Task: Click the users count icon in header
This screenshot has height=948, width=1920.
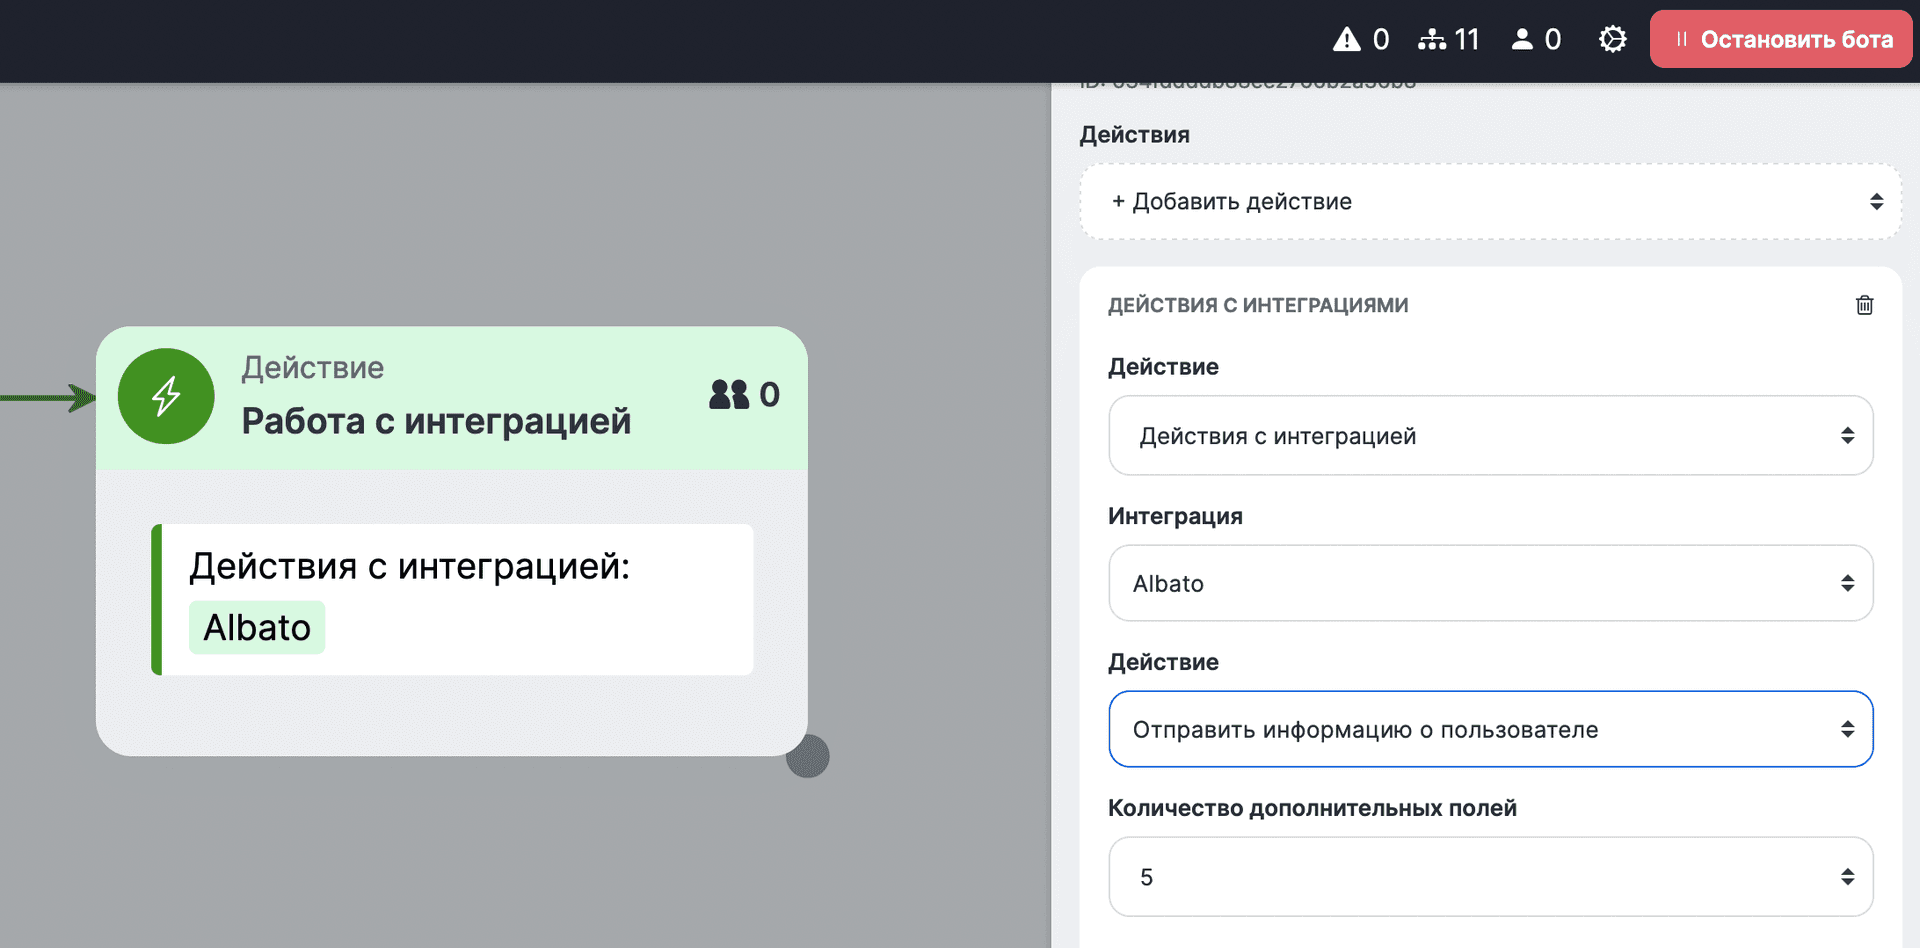Action: point(1521,40)
